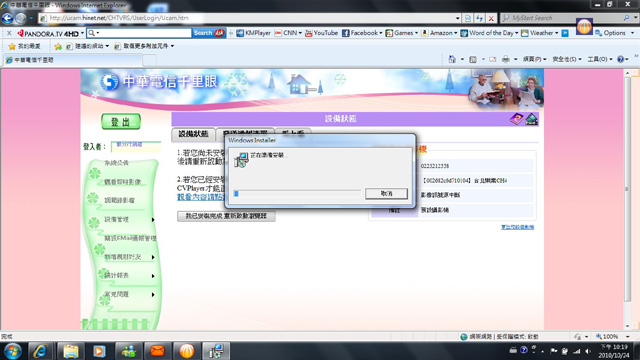
Task: Click the Print icon in the command bar
Action: [506, 59]
